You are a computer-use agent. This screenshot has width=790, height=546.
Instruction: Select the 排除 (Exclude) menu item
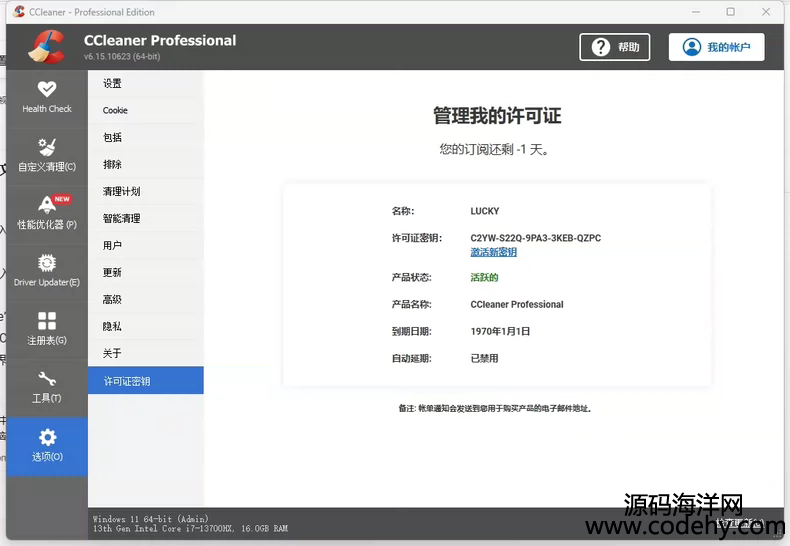pyautogui.click(x=146, y=164)
